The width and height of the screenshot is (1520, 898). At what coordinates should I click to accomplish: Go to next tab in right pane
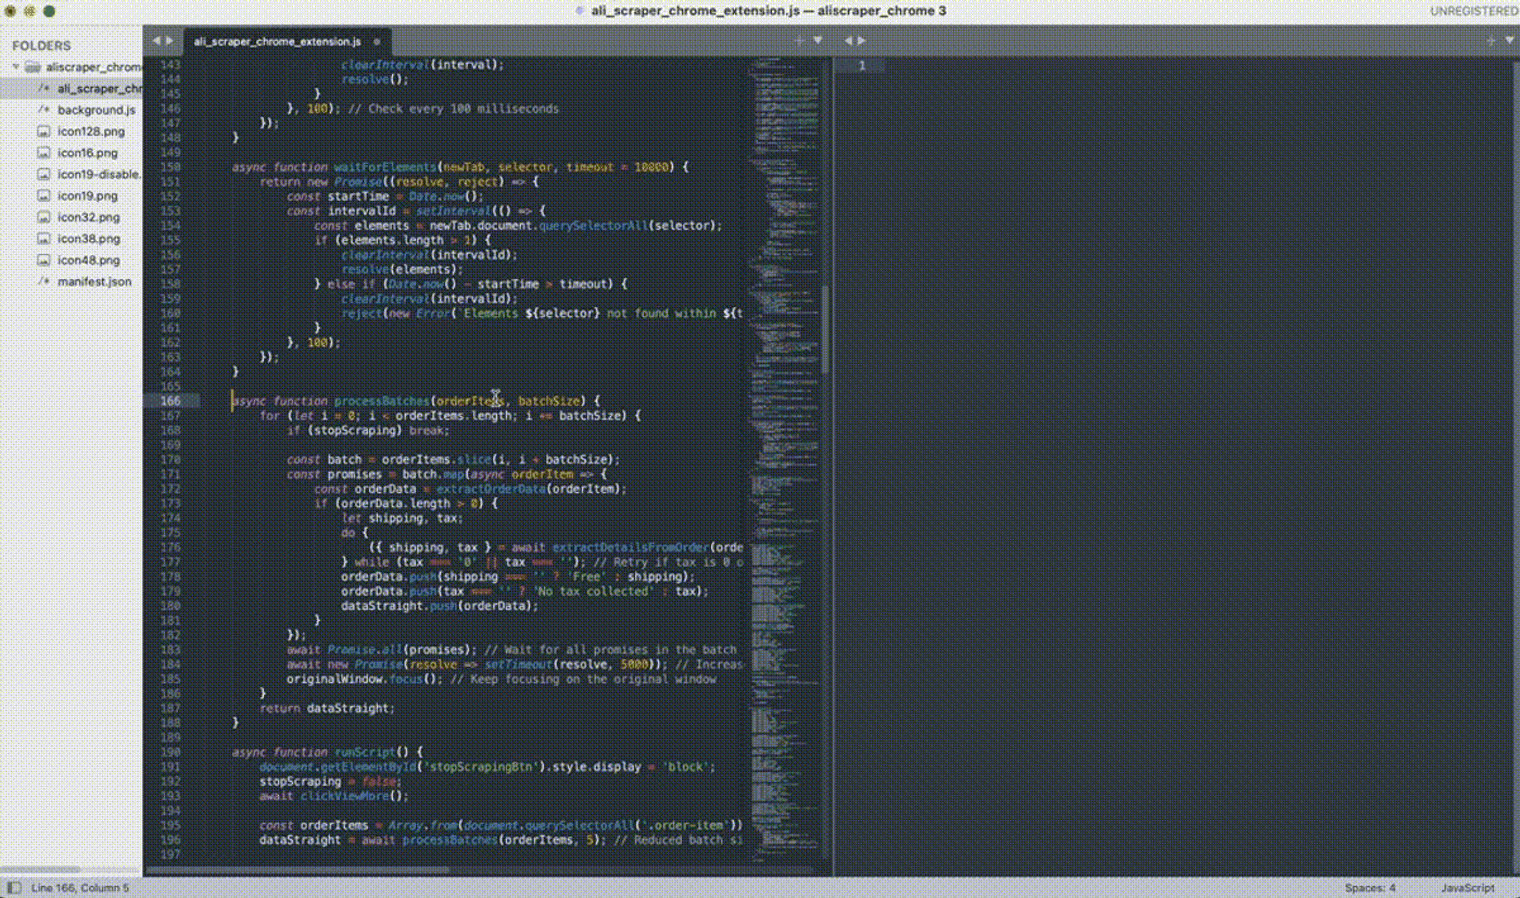861,41
